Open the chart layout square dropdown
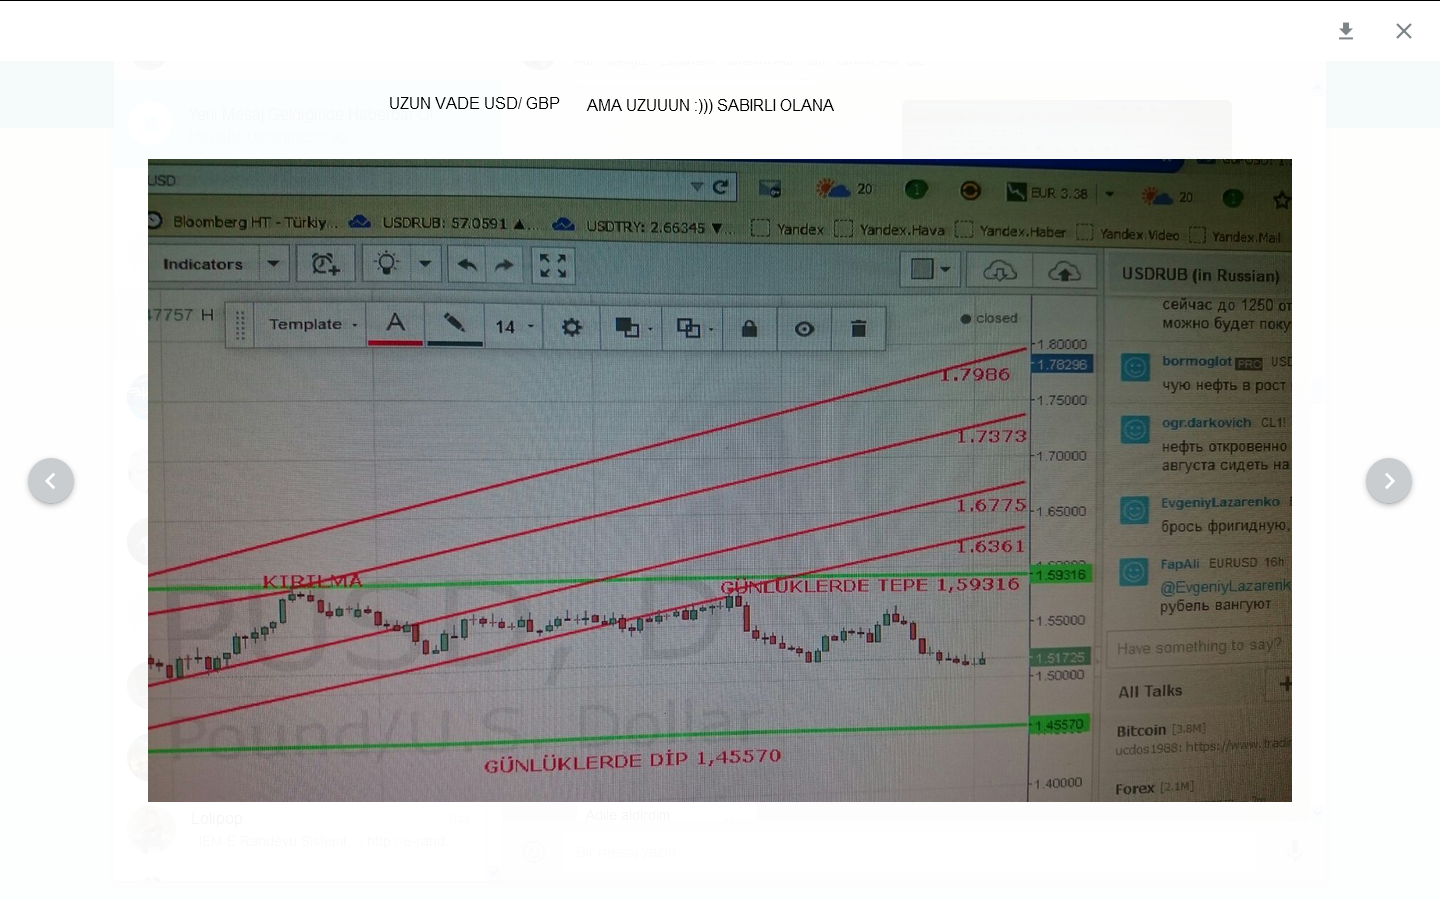This screenshot has width=1440, height=900. point(929,270)
